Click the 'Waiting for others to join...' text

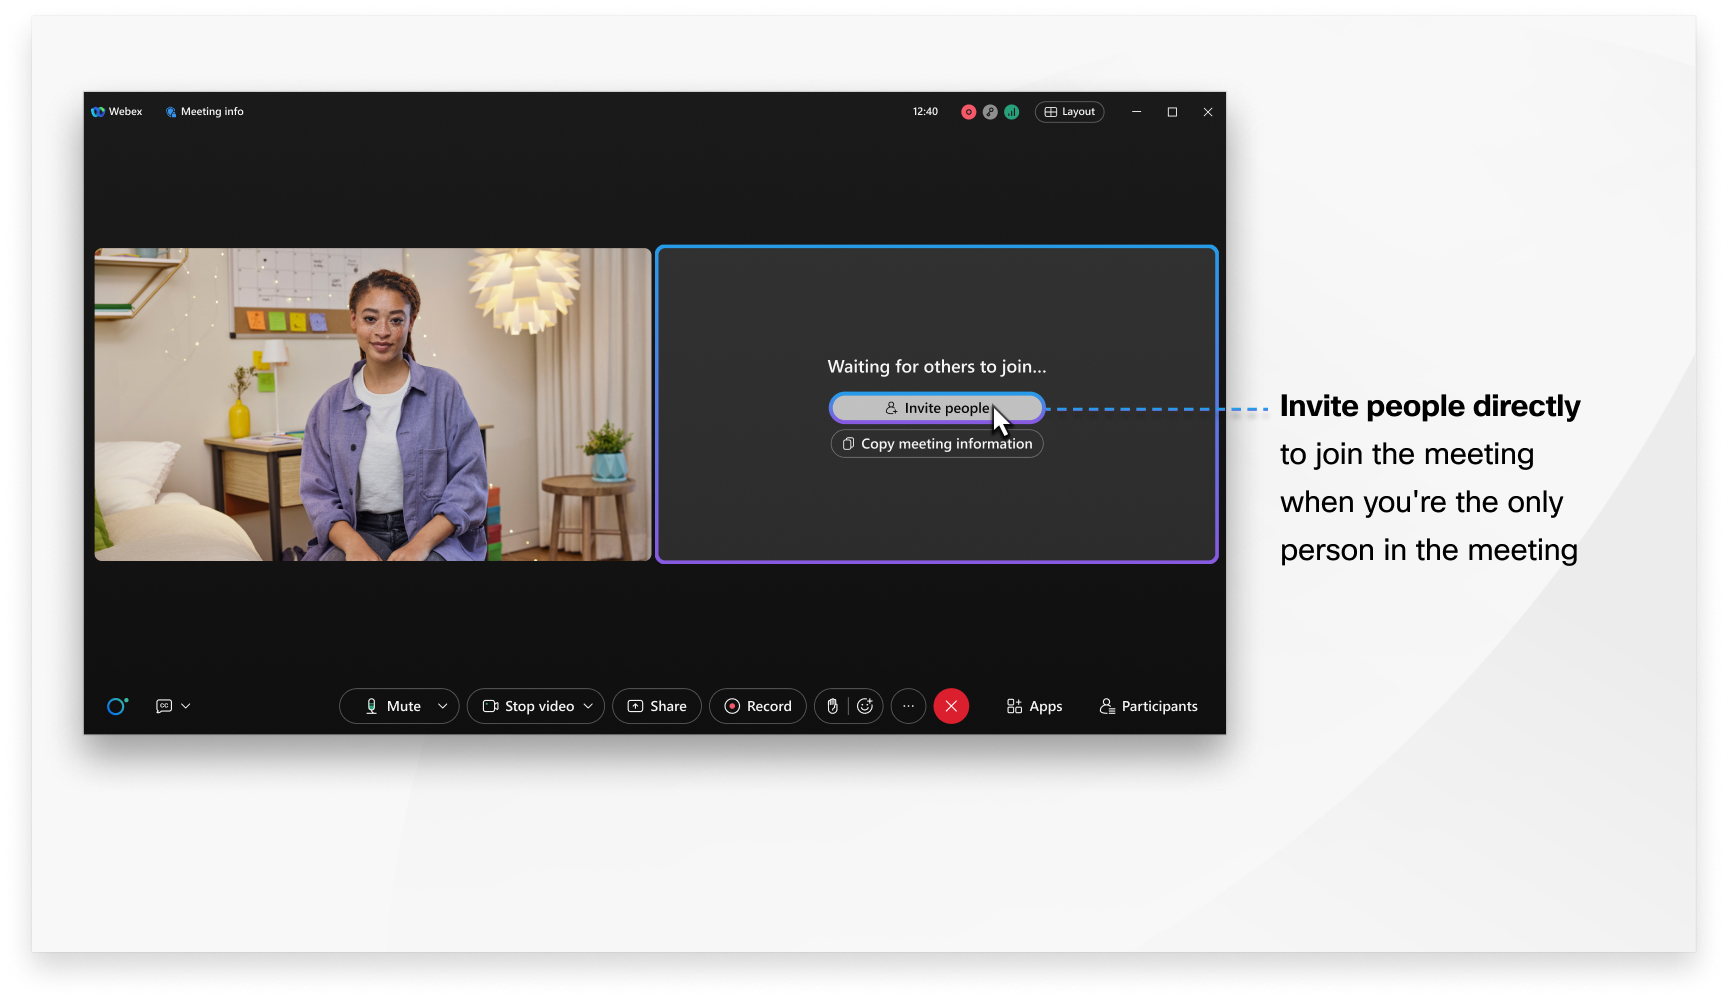[x=937, y=367]
